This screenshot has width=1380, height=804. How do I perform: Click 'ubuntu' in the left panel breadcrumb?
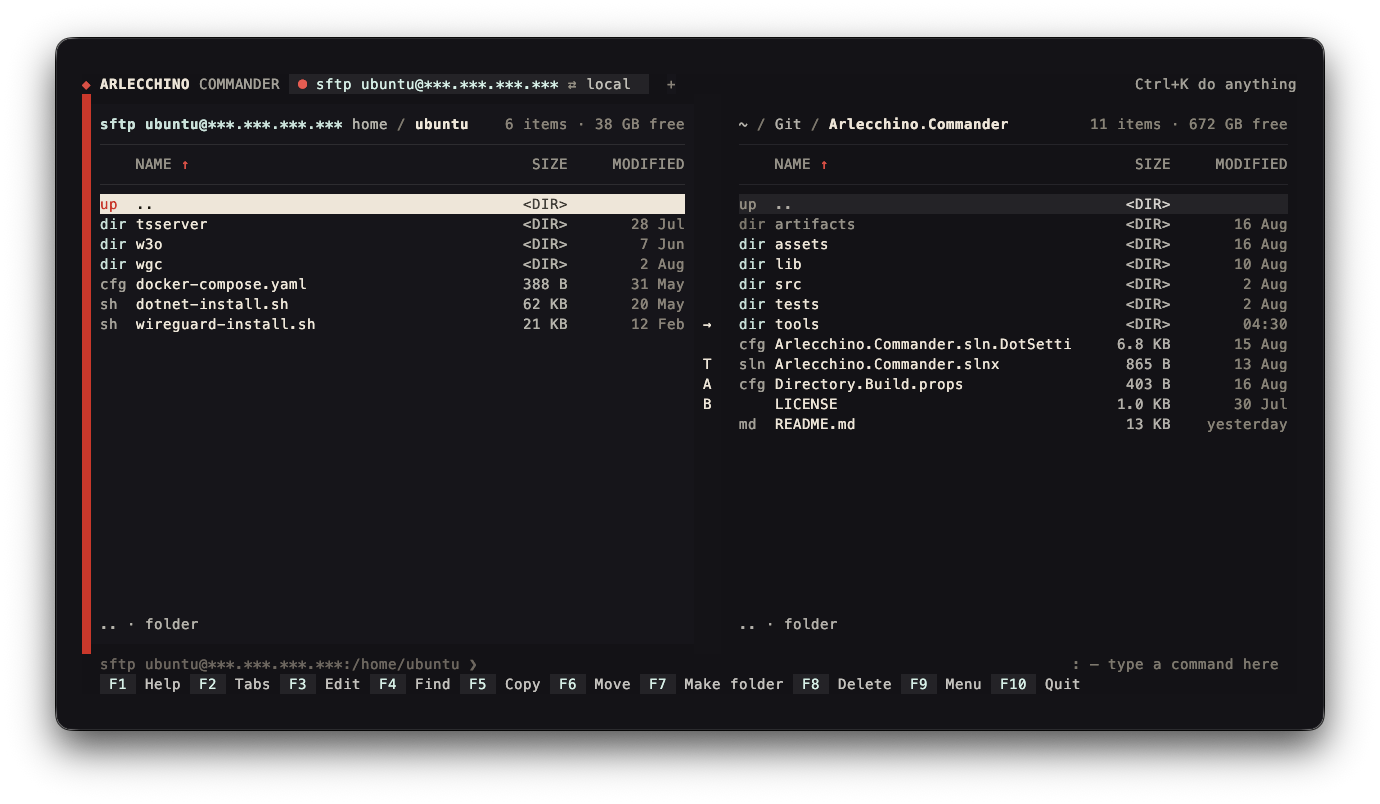coord(442,125)
